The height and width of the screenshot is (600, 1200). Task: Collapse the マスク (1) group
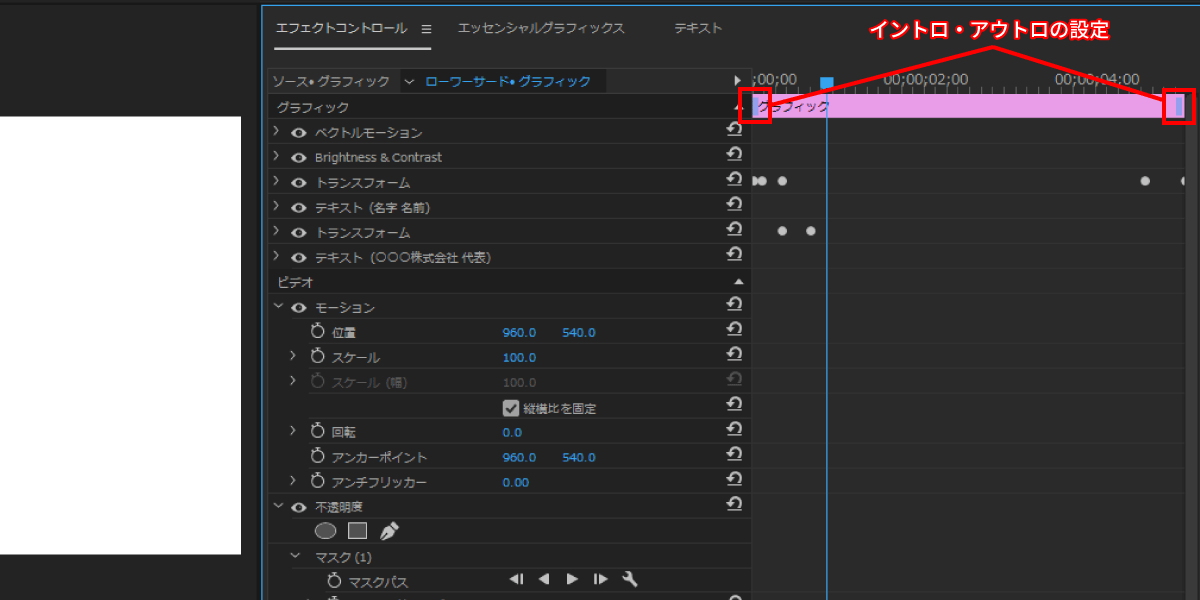(x=295, y=556)
